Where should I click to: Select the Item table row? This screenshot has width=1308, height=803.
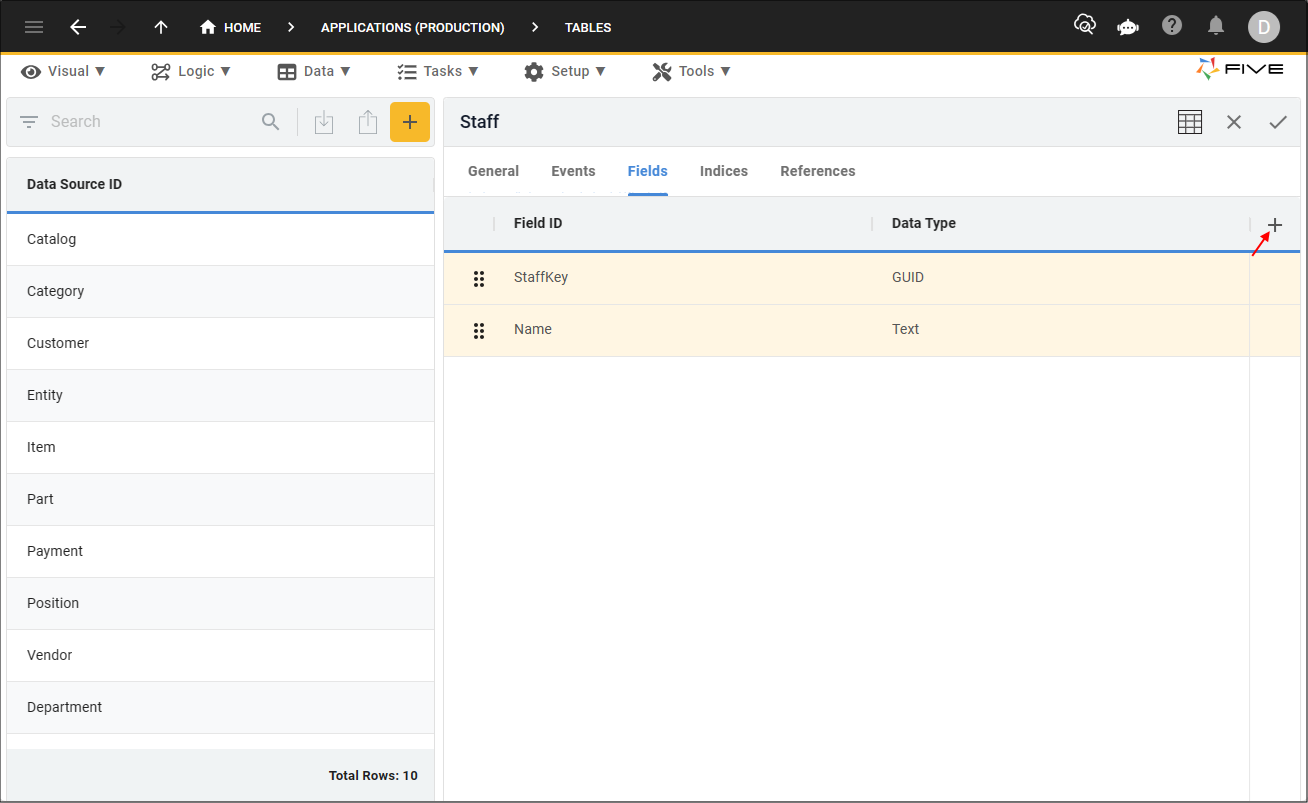pyautogui.click(x=220, y=447)
